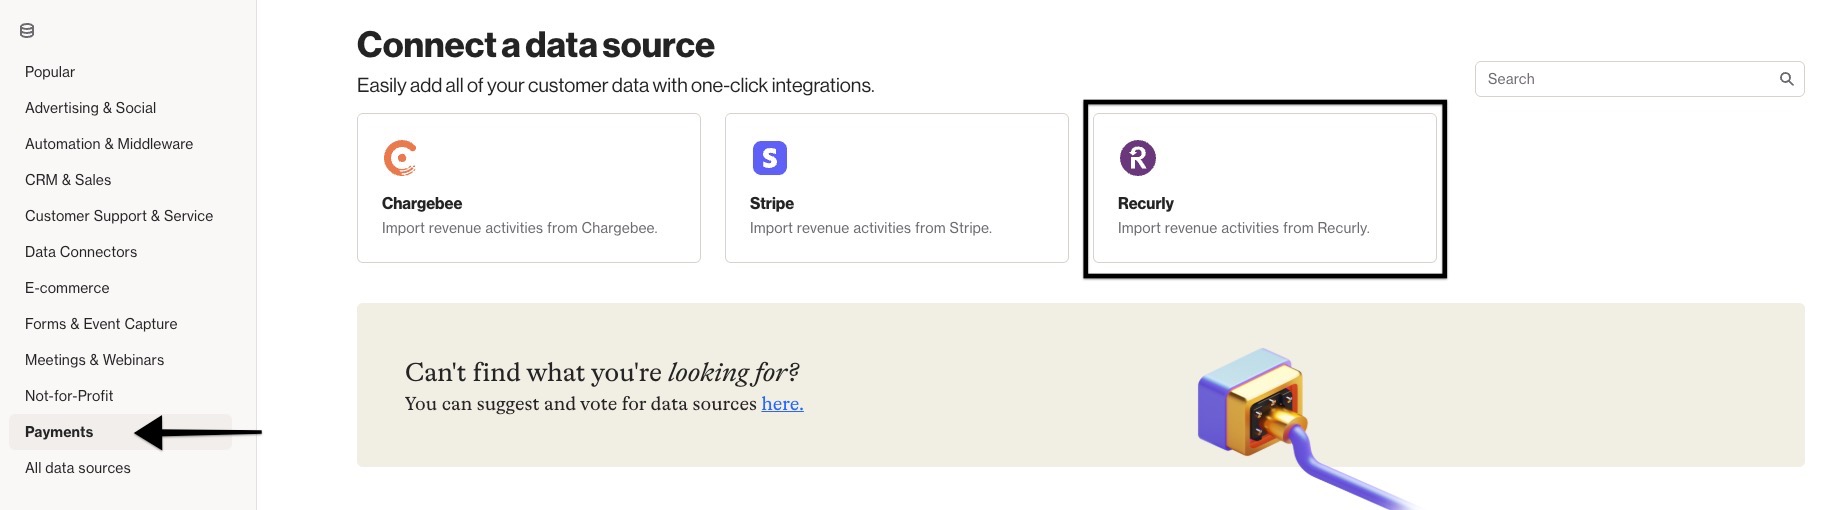1824x510 pixels.
Task: Open Forms & Event Capture category
Action: [x=101, y=324]
